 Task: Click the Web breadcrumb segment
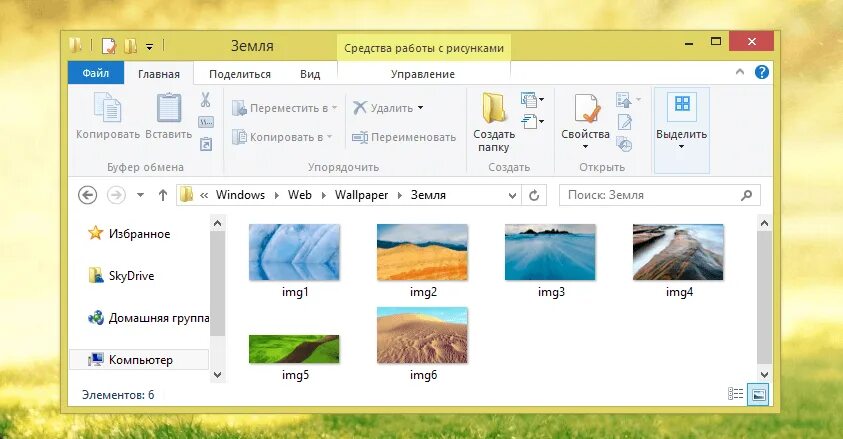299,195
